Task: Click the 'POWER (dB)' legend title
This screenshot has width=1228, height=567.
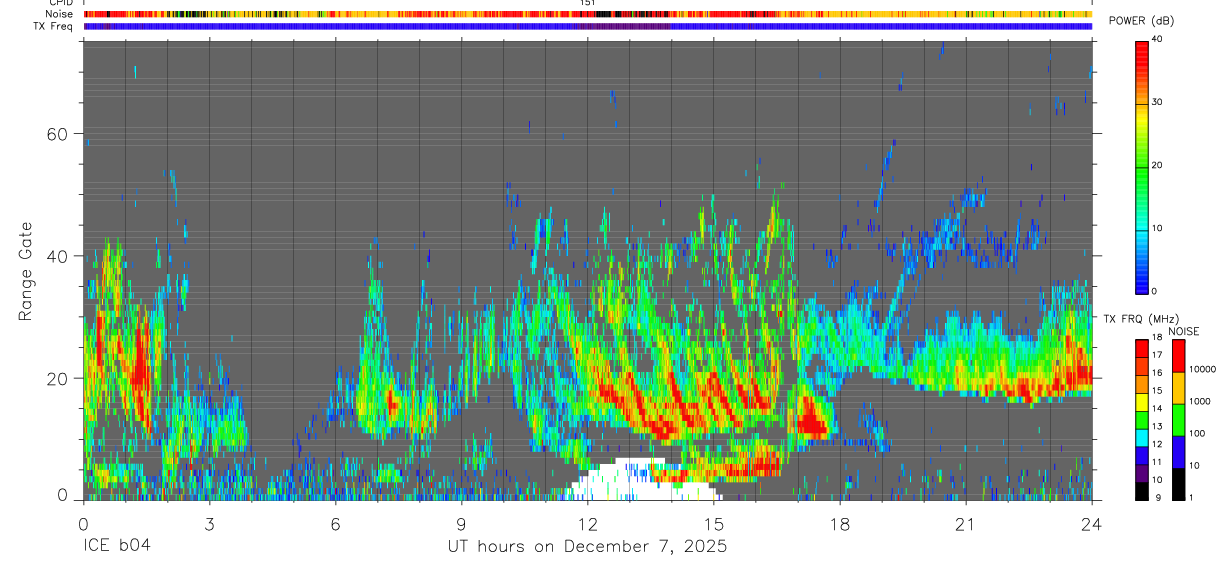Action: pos(1142,22)
